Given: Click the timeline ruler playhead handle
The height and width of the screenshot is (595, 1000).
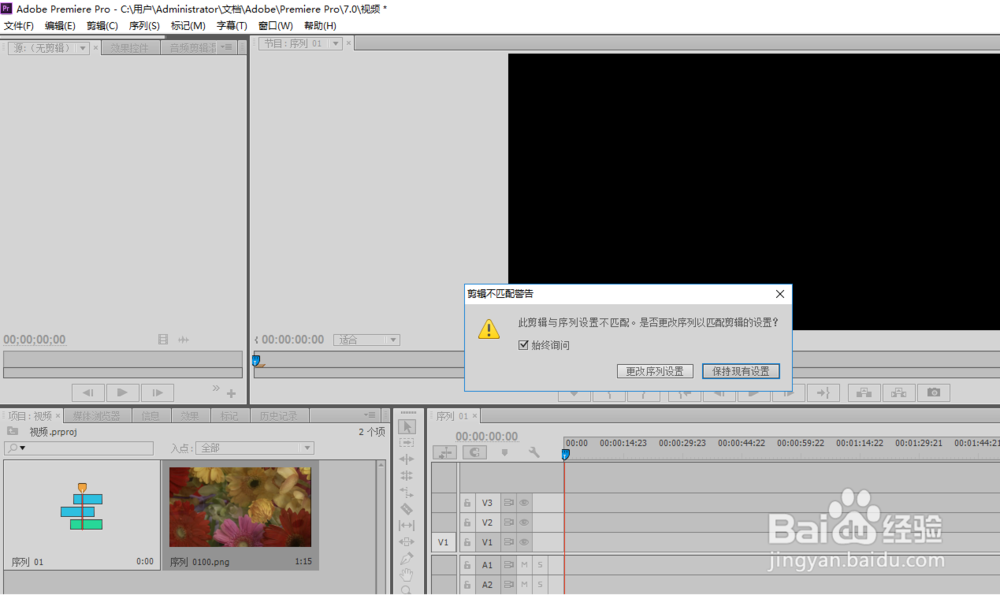Looking at the screenshot, I should coord(565,454).
